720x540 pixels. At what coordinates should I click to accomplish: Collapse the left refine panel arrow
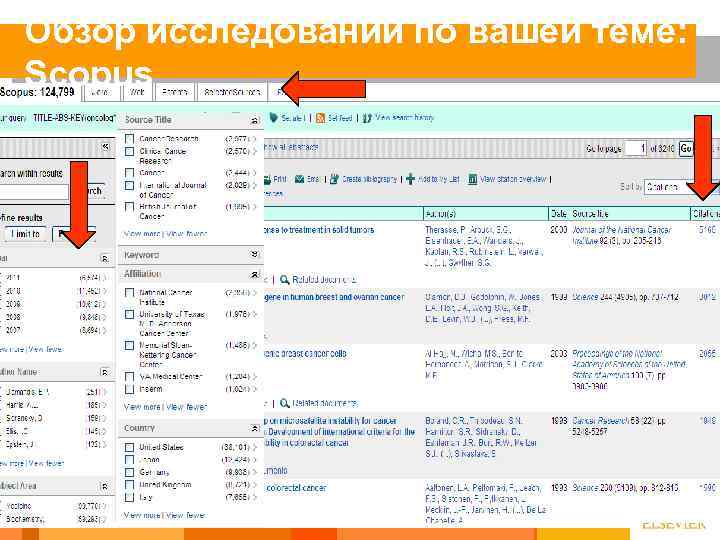106,146
